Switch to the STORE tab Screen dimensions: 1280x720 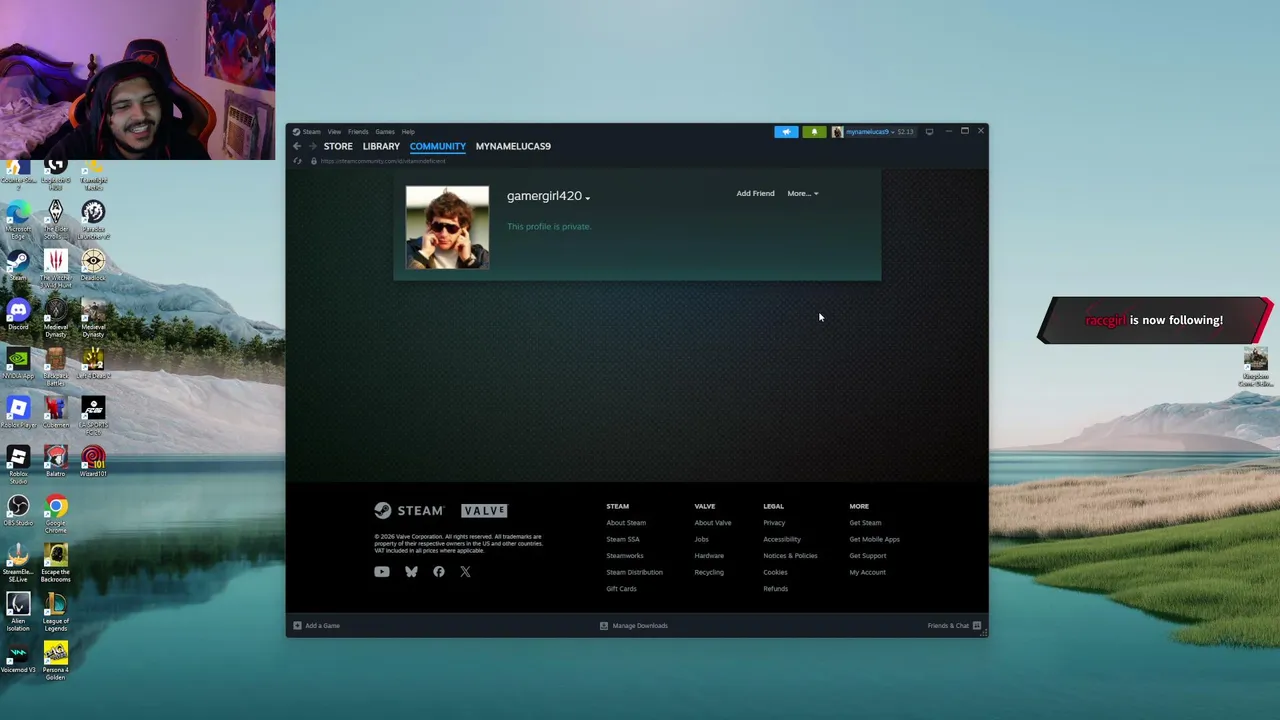338,146
